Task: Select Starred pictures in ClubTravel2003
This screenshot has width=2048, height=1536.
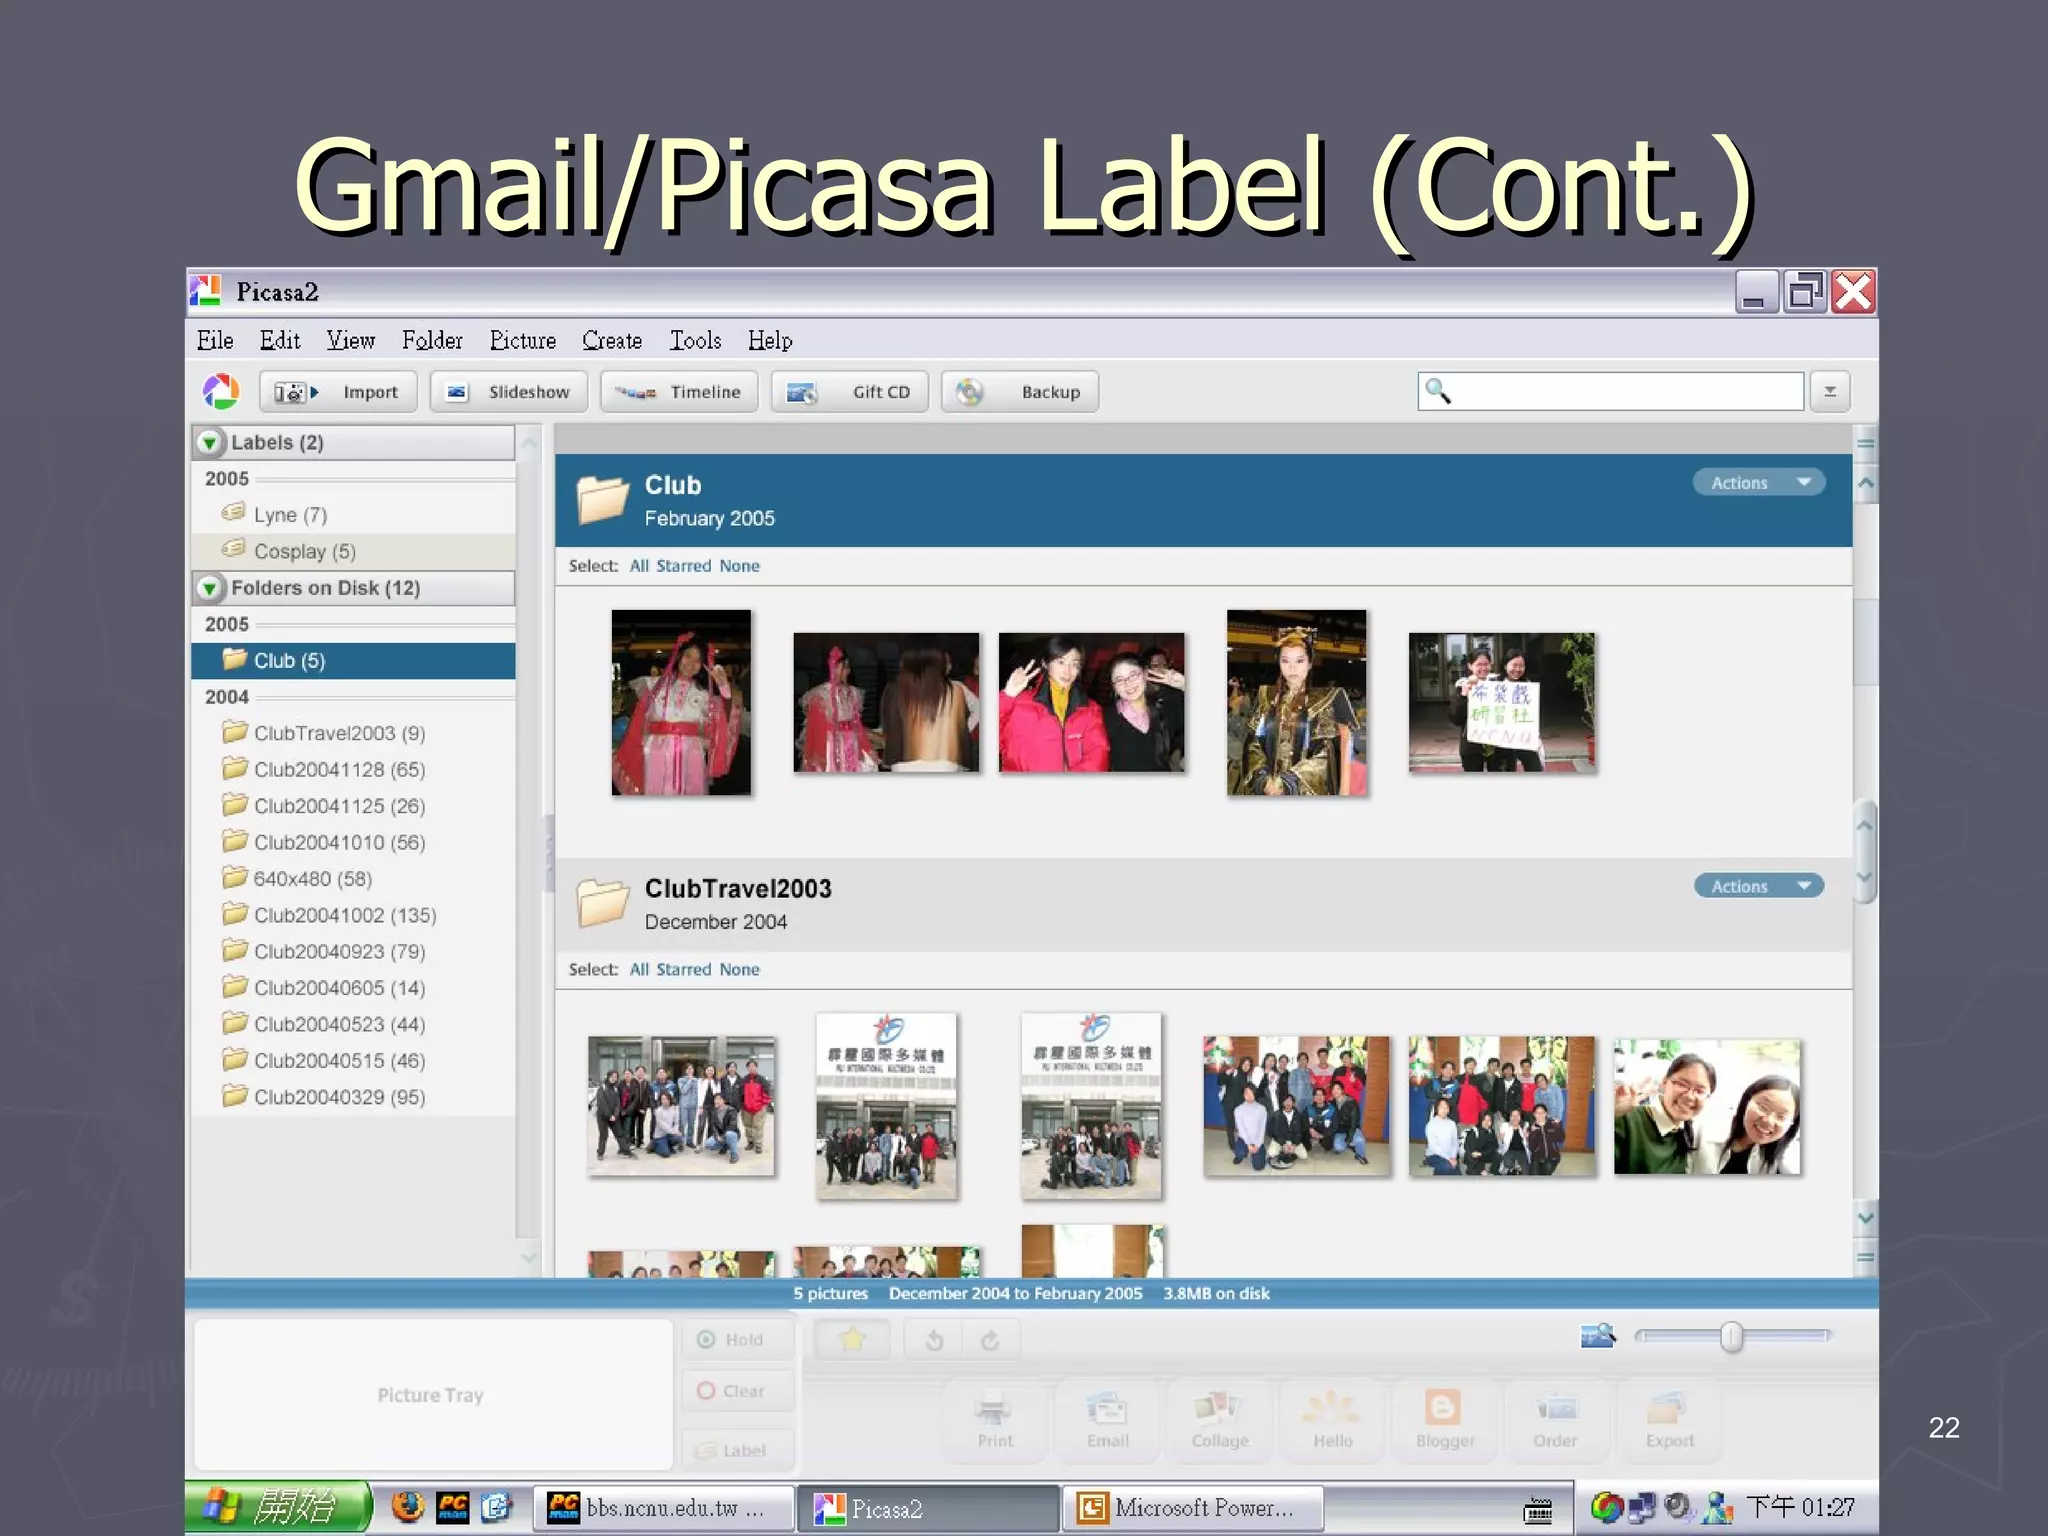Action: point(684,970)
